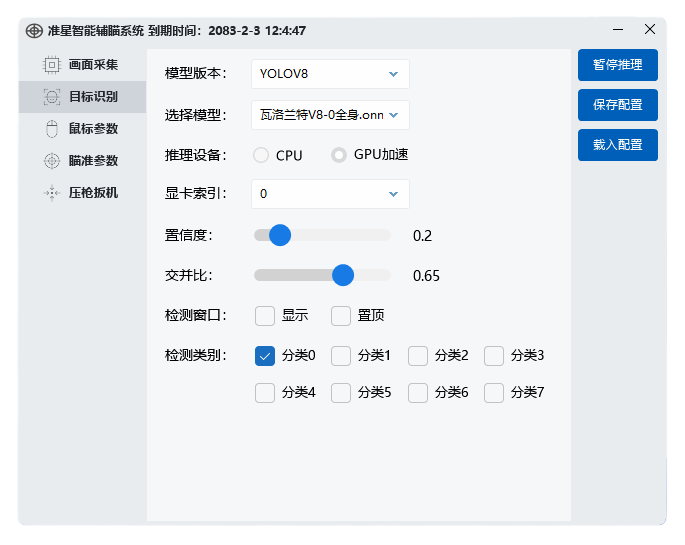Viewport: 685px width, 545px height.
Task: Click the 画面采集 chip icon in sidebar
Action: 51,65
